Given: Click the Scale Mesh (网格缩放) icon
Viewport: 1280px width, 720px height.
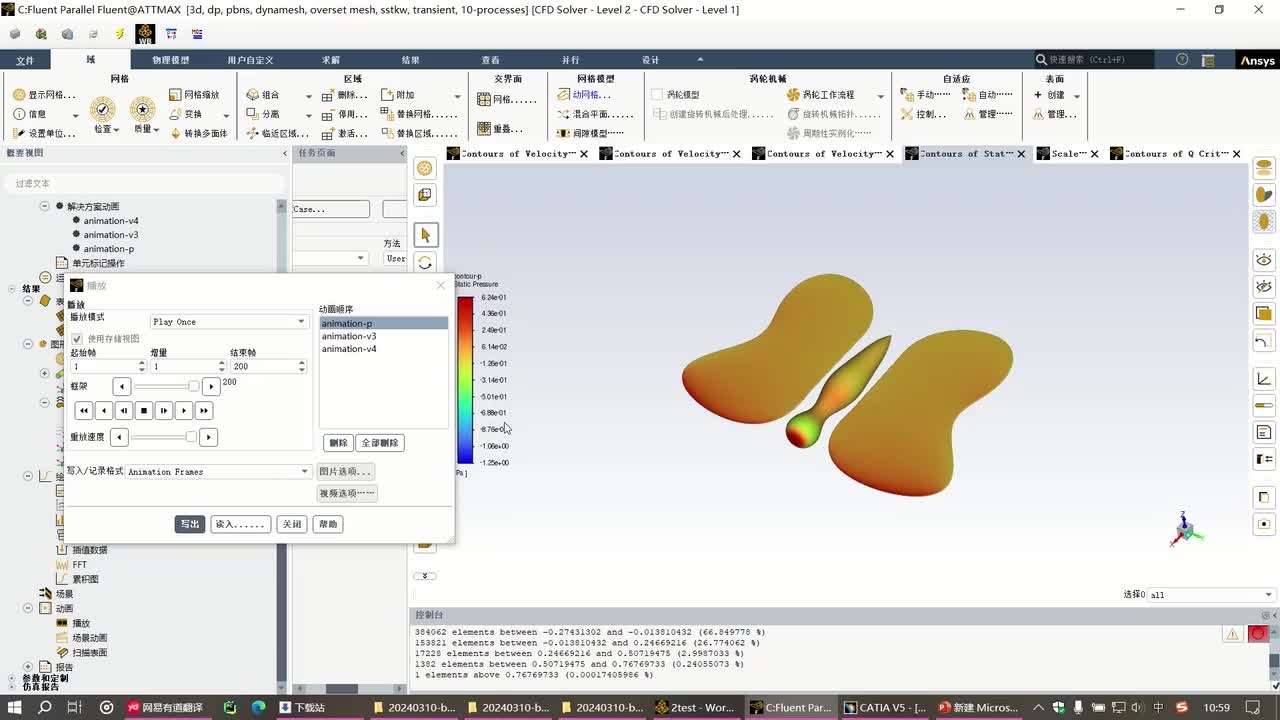Looking at the screenshot, I should (x=174, y=95).
